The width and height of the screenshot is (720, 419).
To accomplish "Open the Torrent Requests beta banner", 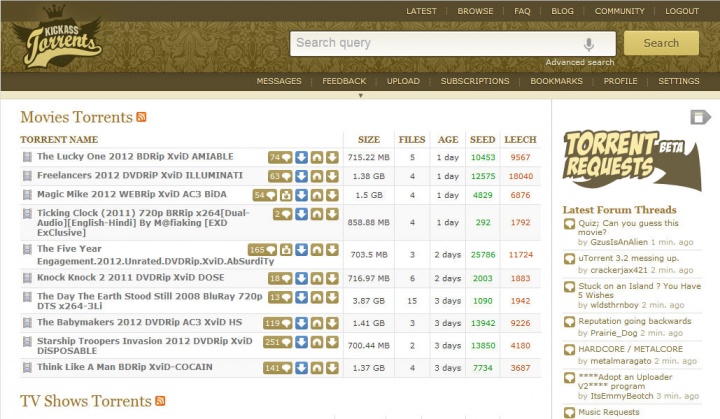I will tap(632, 161).
